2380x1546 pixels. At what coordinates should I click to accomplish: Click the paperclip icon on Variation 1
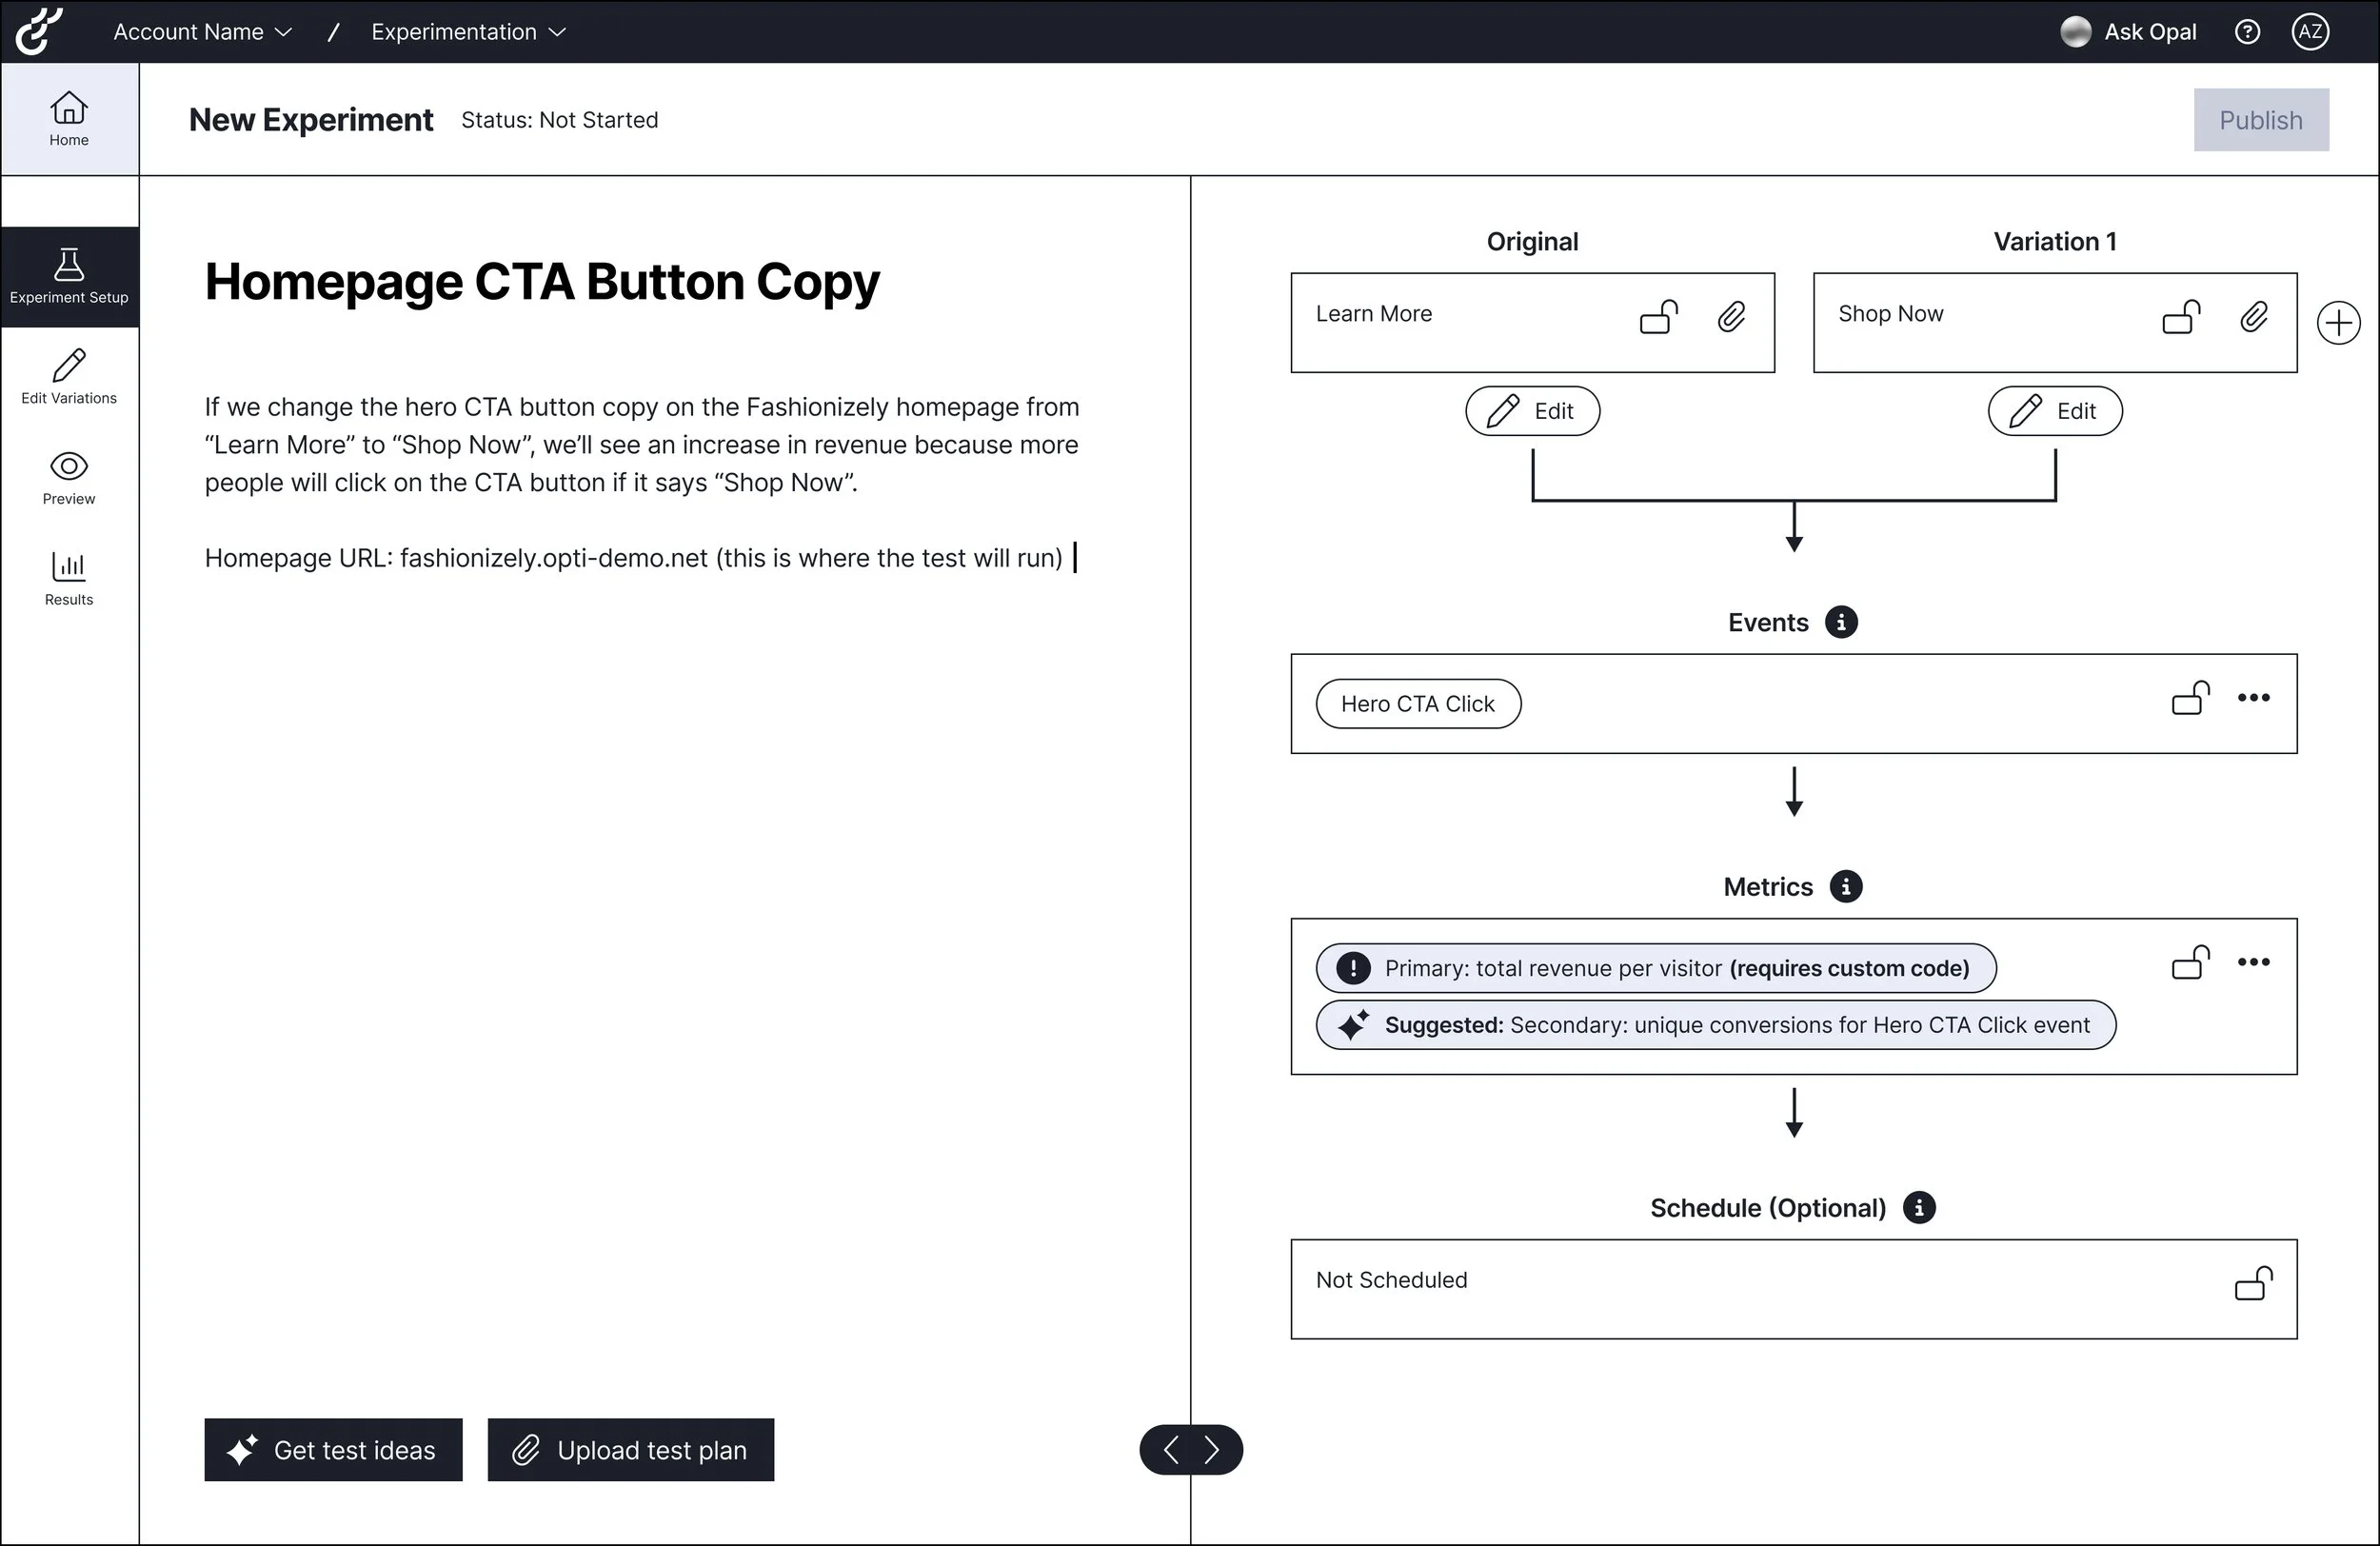[2253, 318]
